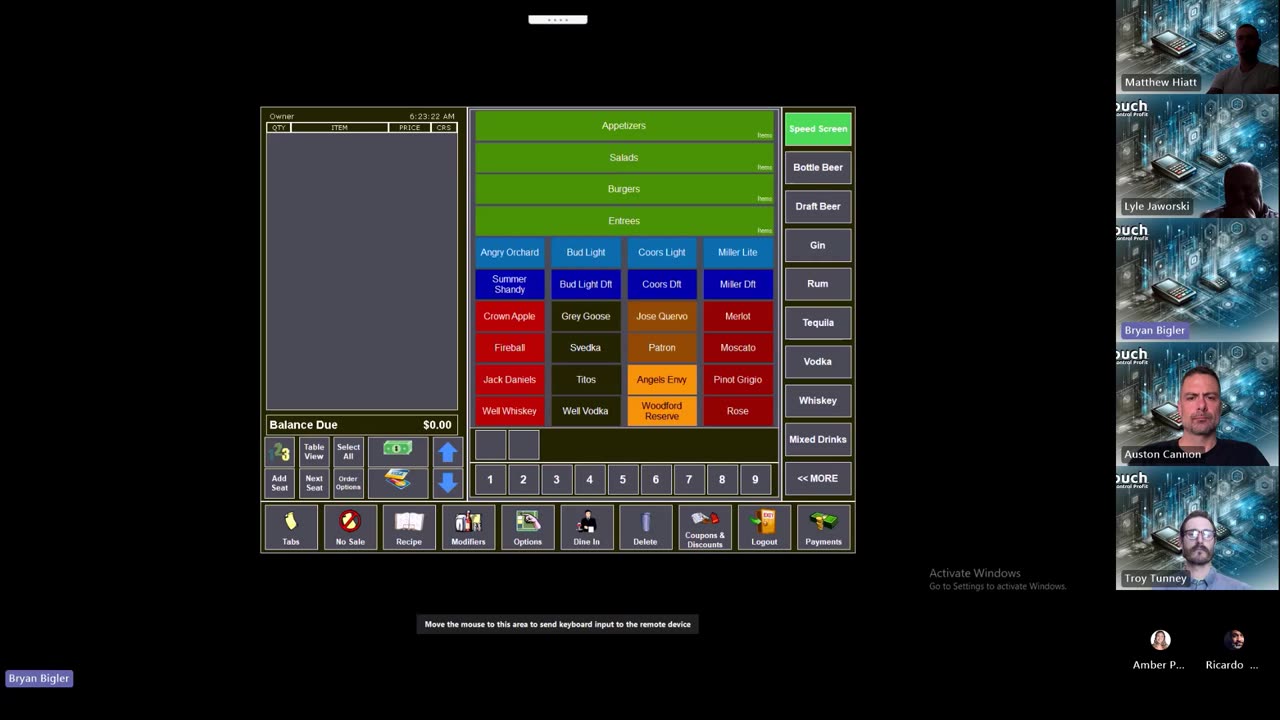
Task: Switch to Gin tab
Action: click(818, 246)
